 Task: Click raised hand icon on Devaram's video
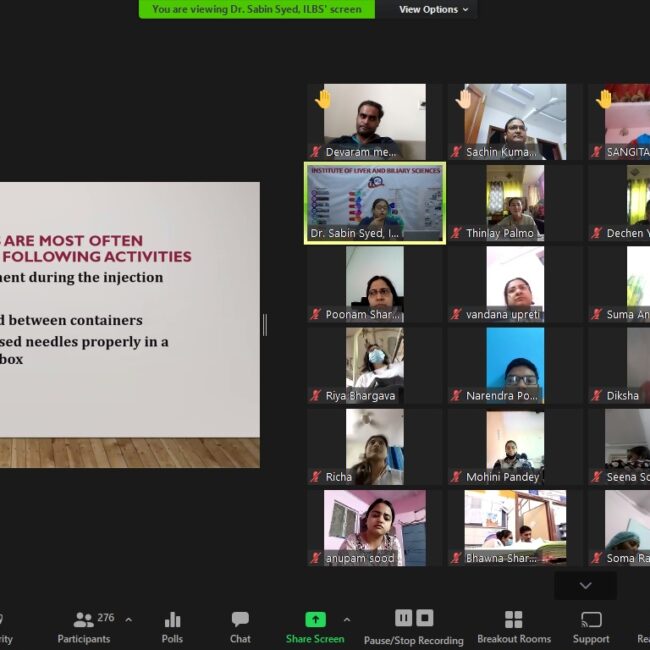click(323, 99)
